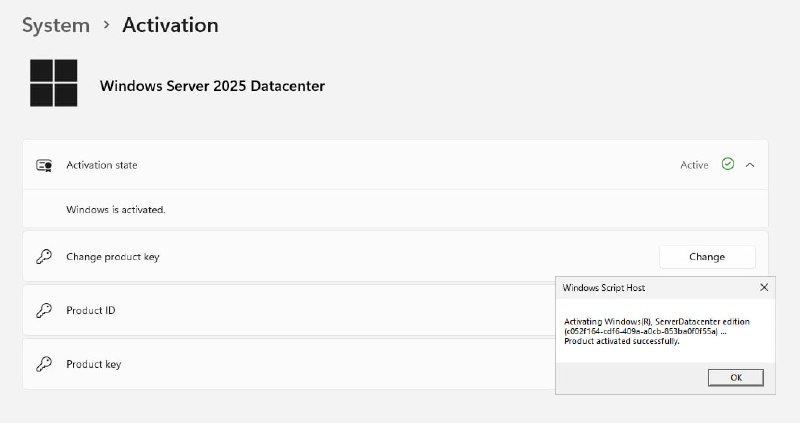Click the Change product key key icon
The width and height of the screenshot is (800, 423).
tap(44, 257)
